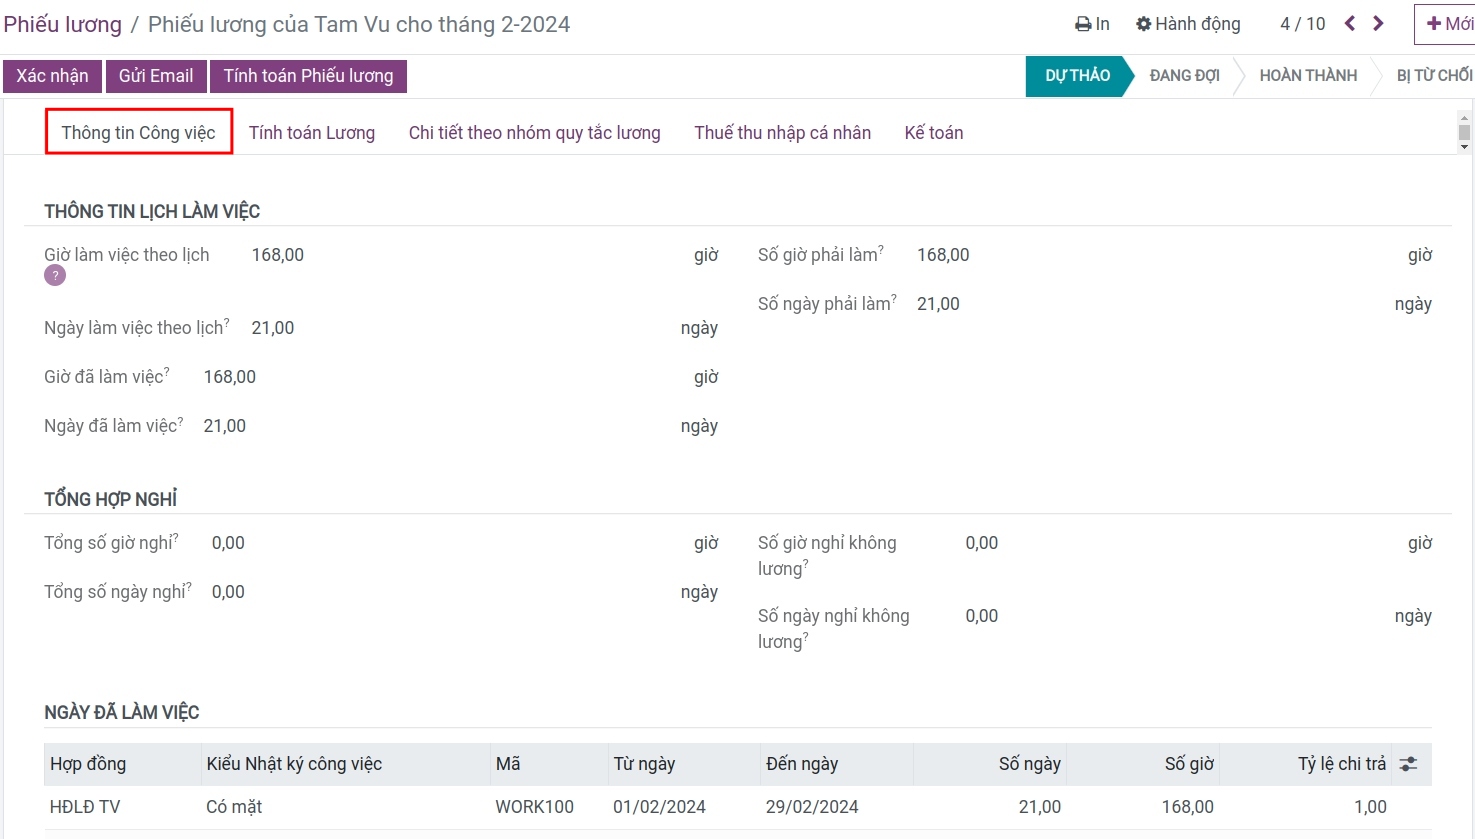
Task: Select the Đang đợi status stage
Action: coord(1184,76)
